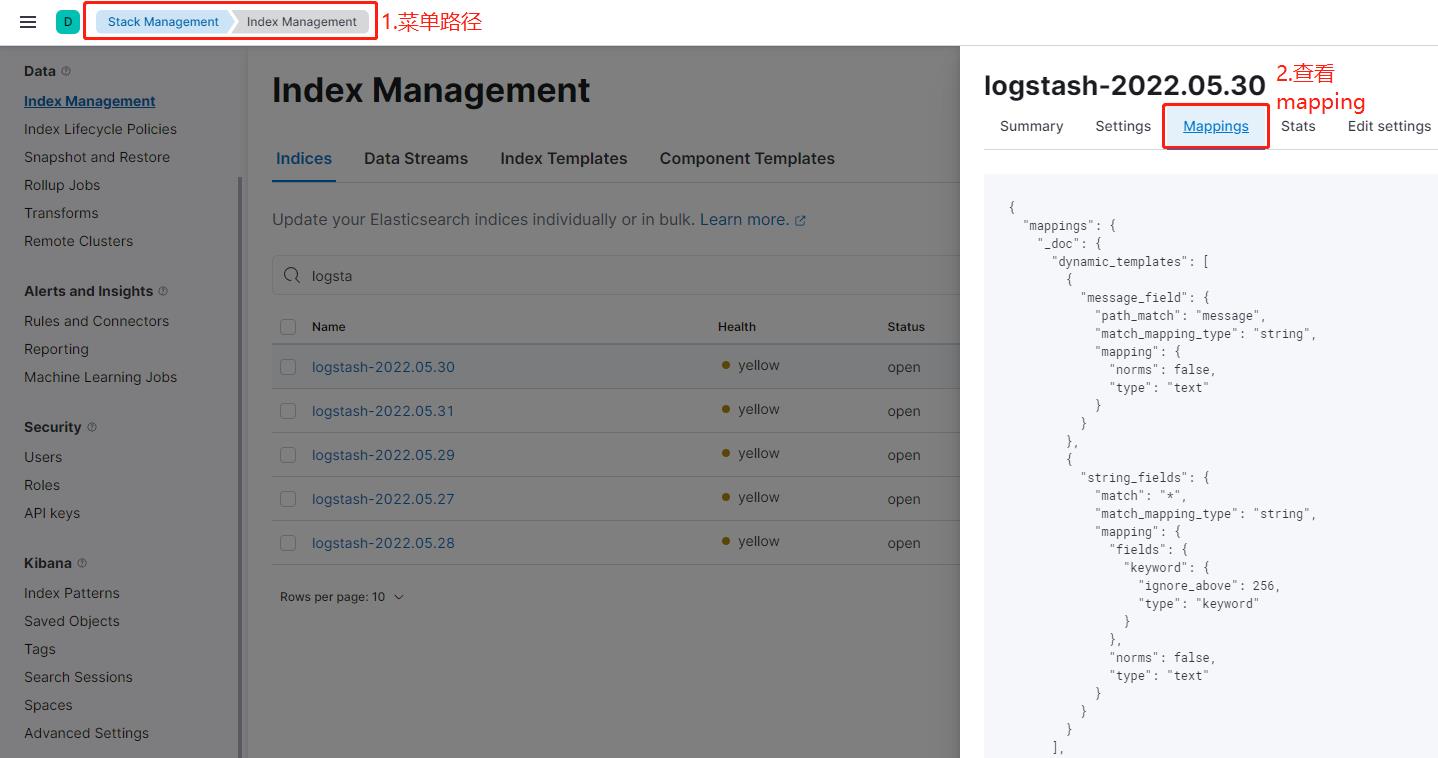Open Users under Security
Image resolution: width=1438 pixels, height=758 pixels.
pos(43,457)
